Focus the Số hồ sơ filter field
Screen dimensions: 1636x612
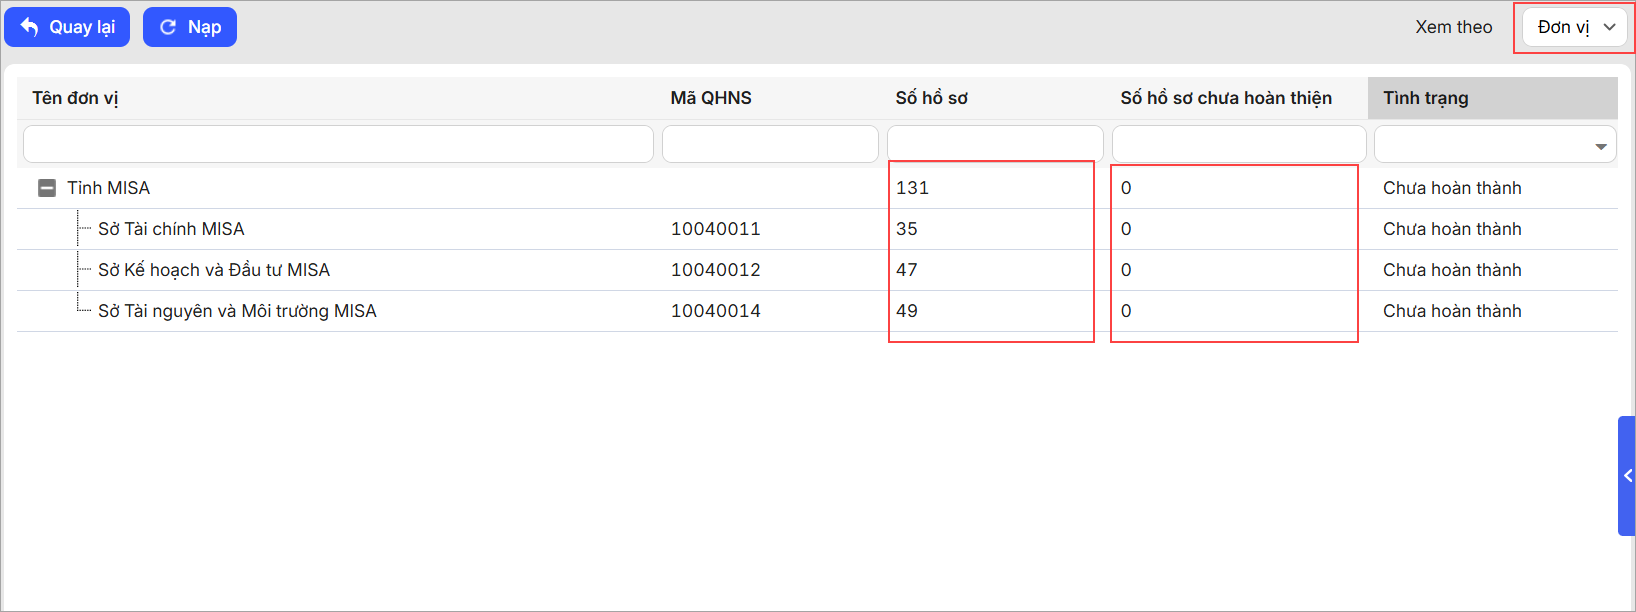pyautogui.click(x=994, y=144)
